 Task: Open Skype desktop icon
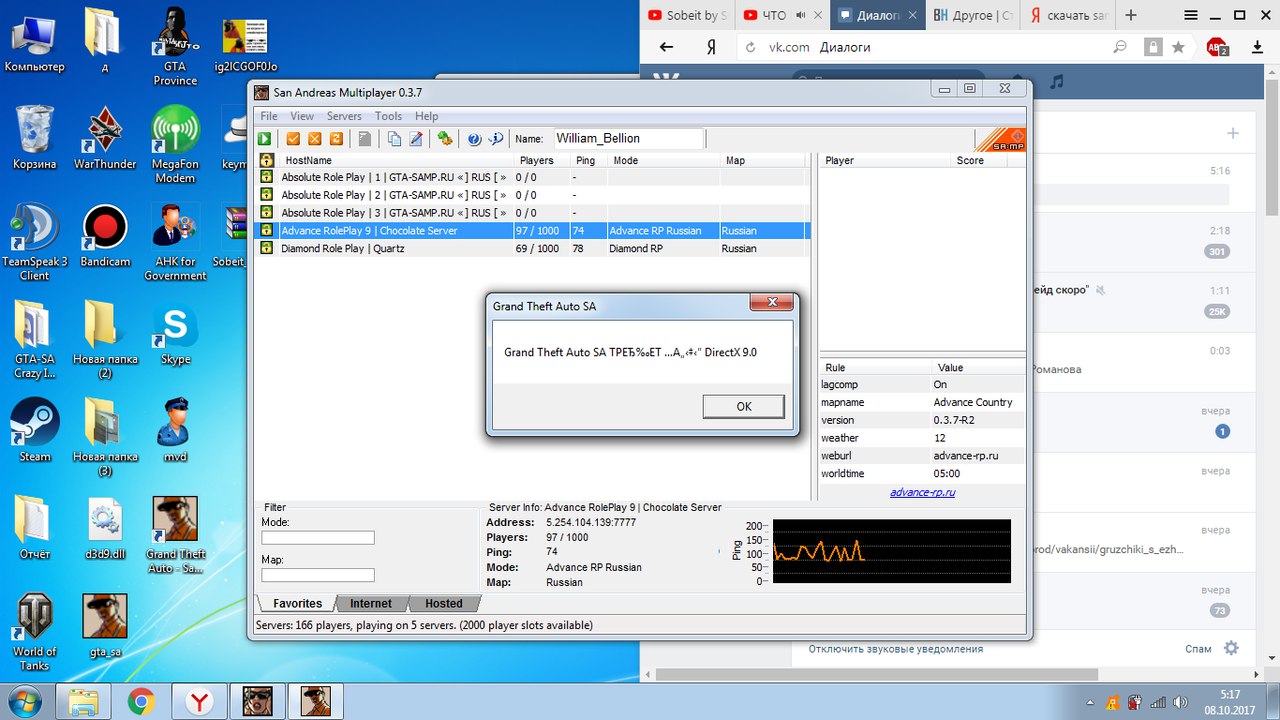coord(175,335)
